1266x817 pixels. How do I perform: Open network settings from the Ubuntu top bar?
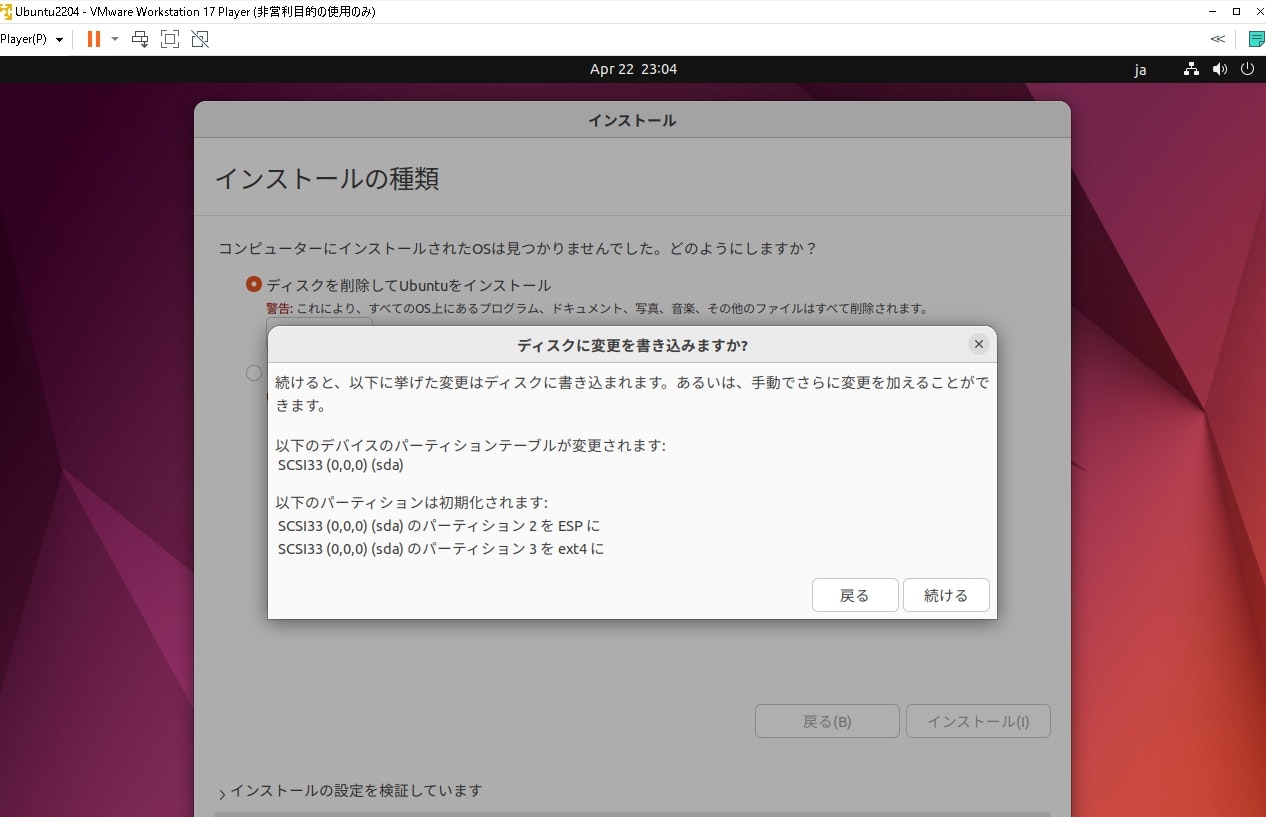click(1190, 69)
